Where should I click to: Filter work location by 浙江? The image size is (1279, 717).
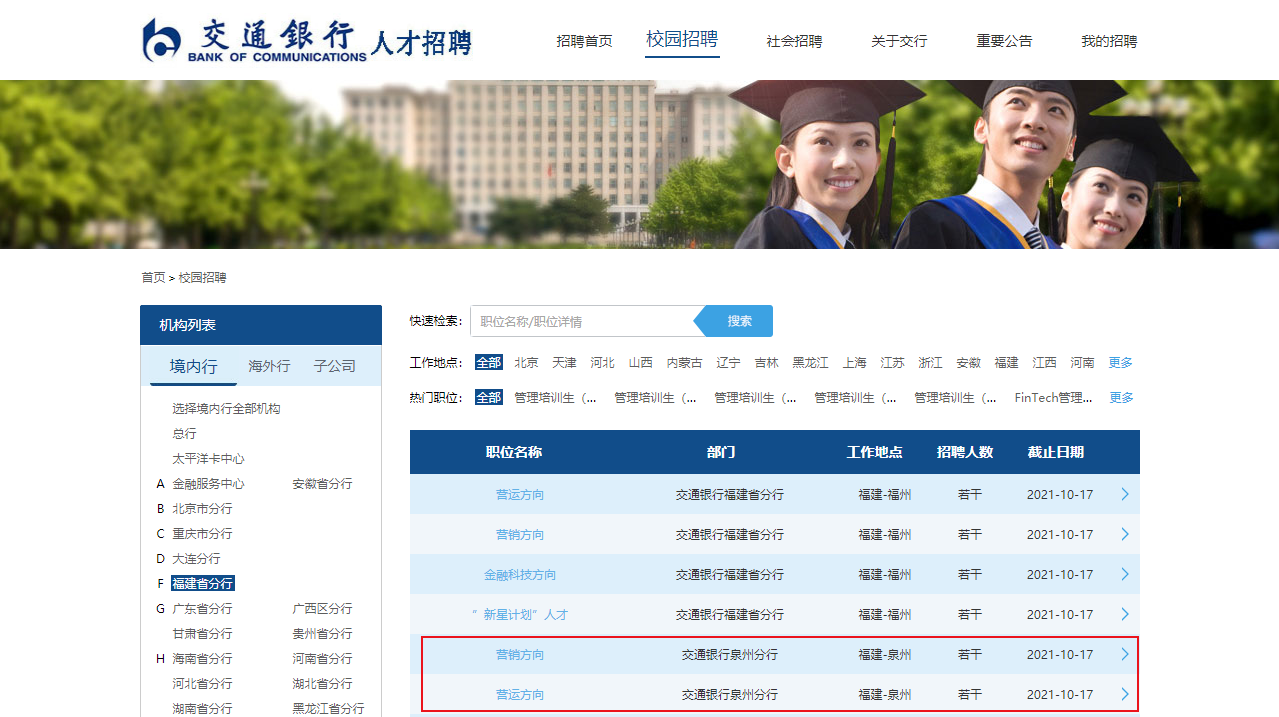(931, 362)
